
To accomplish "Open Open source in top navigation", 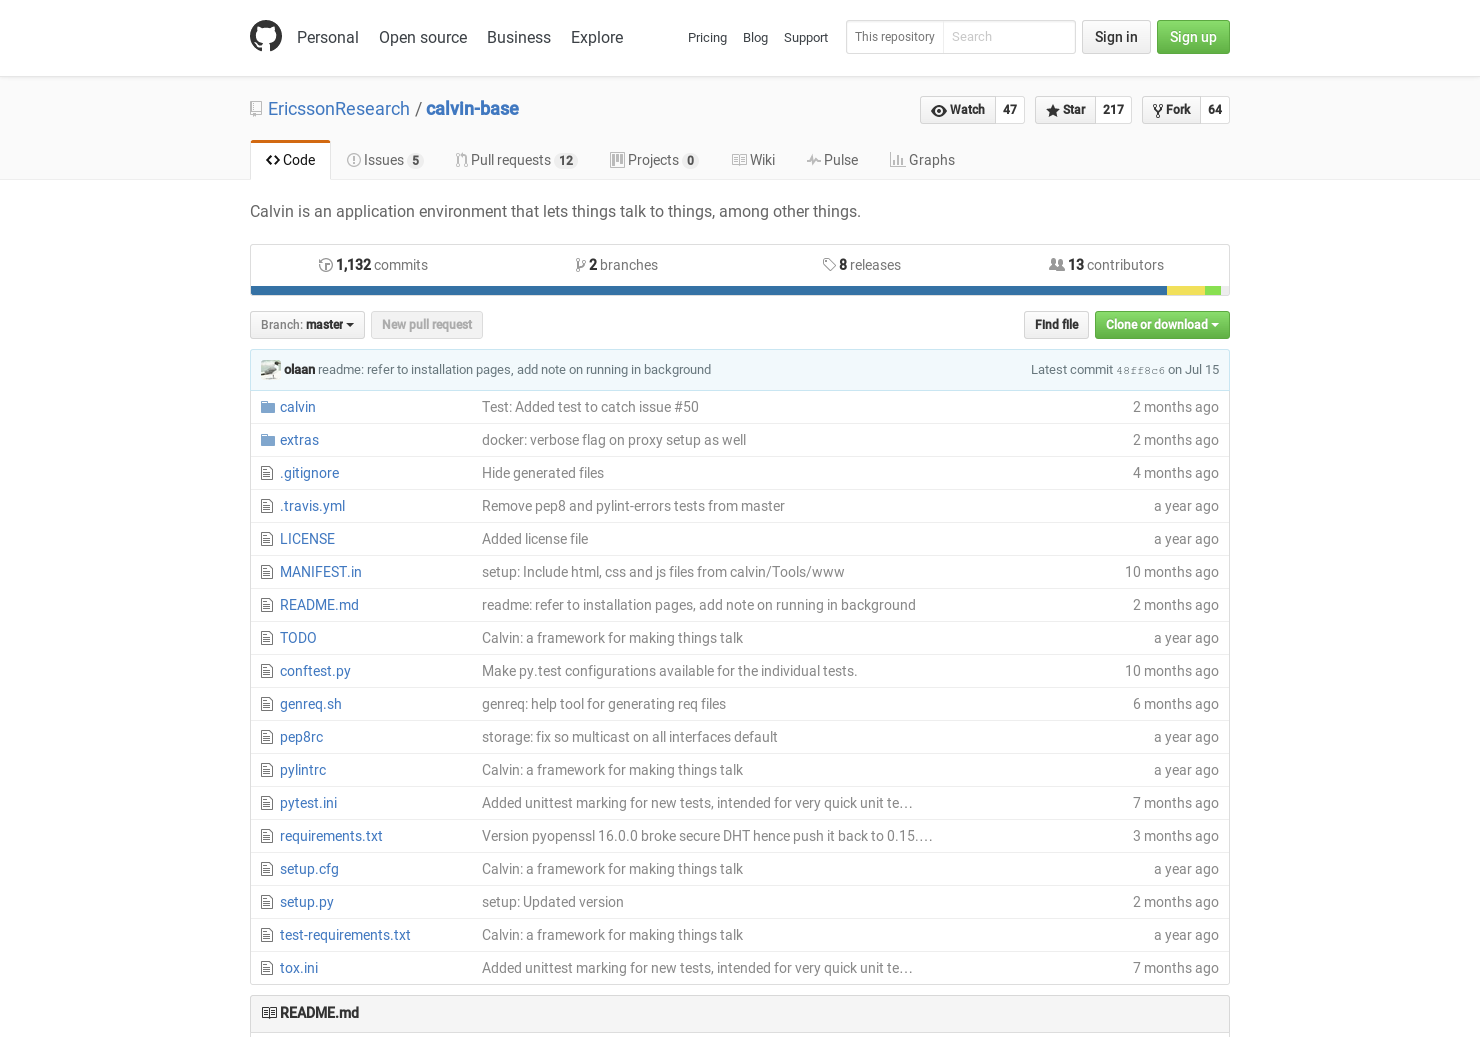I will tap(423, 37).
